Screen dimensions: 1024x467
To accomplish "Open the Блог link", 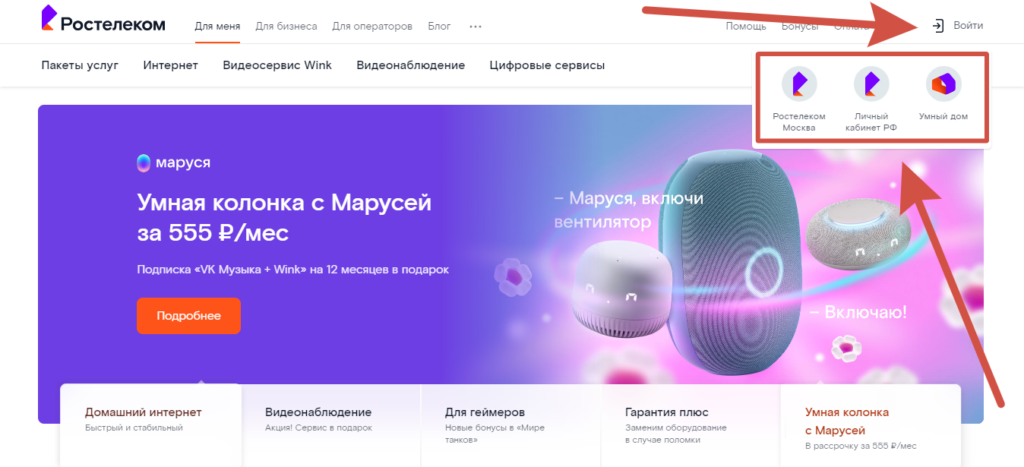I will [x=440, y=27].
